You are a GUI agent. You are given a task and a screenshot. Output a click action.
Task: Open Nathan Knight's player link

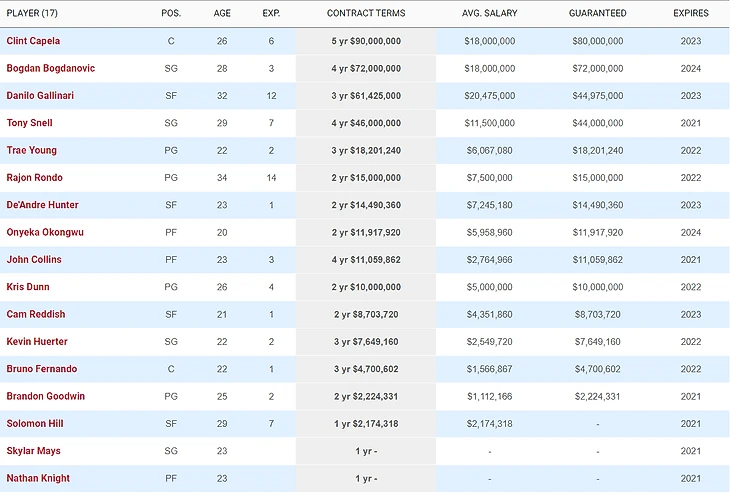tap(38, 478)
